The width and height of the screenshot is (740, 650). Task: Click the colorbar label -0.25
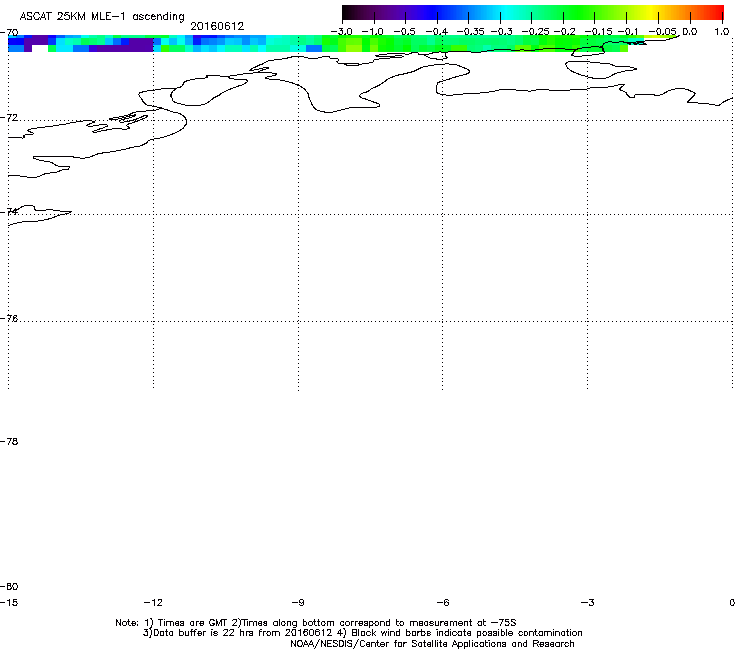pos(535,32)
